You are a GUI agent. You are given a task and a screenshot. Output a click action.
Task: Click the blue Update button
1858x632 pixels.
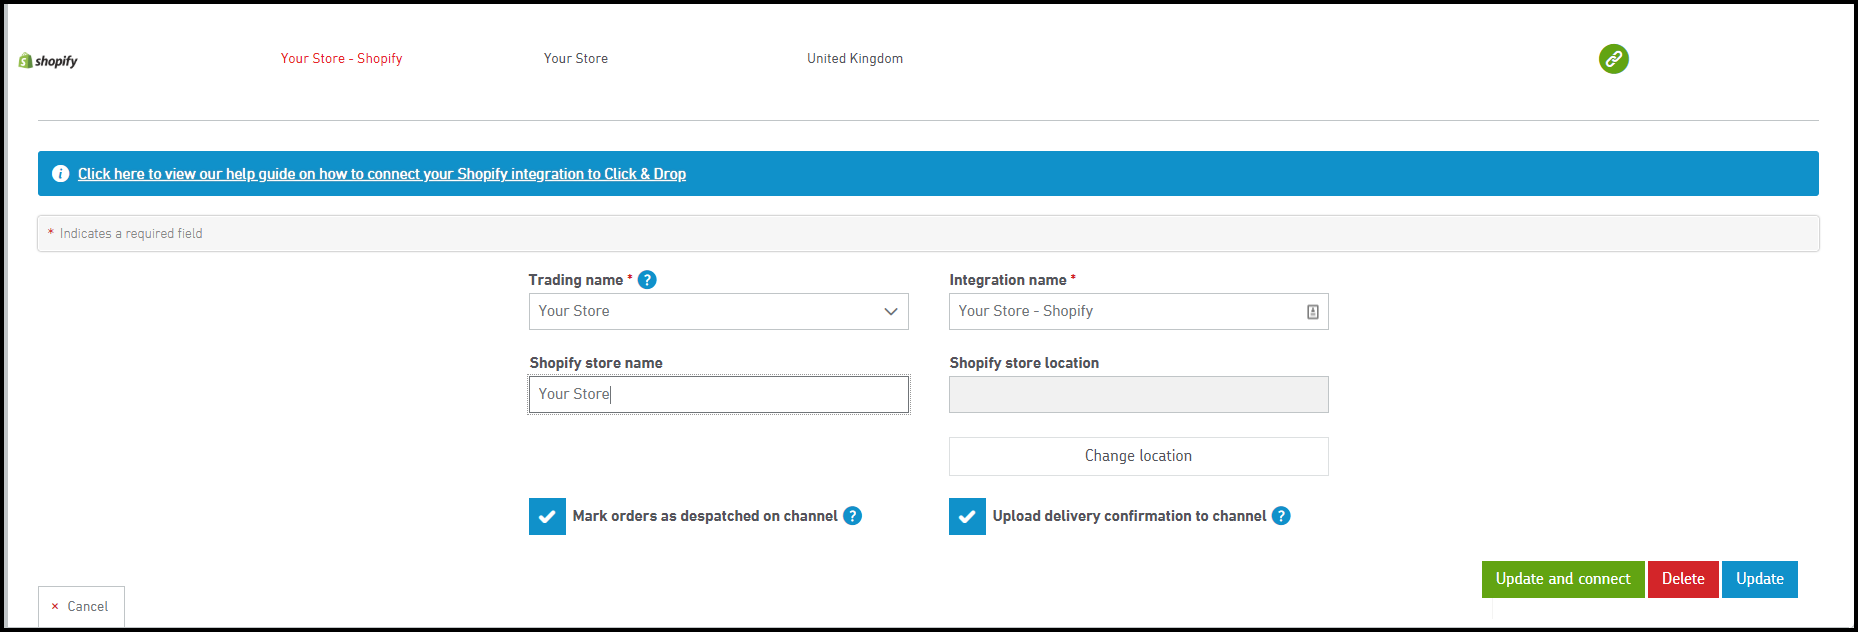[1759, 579]
